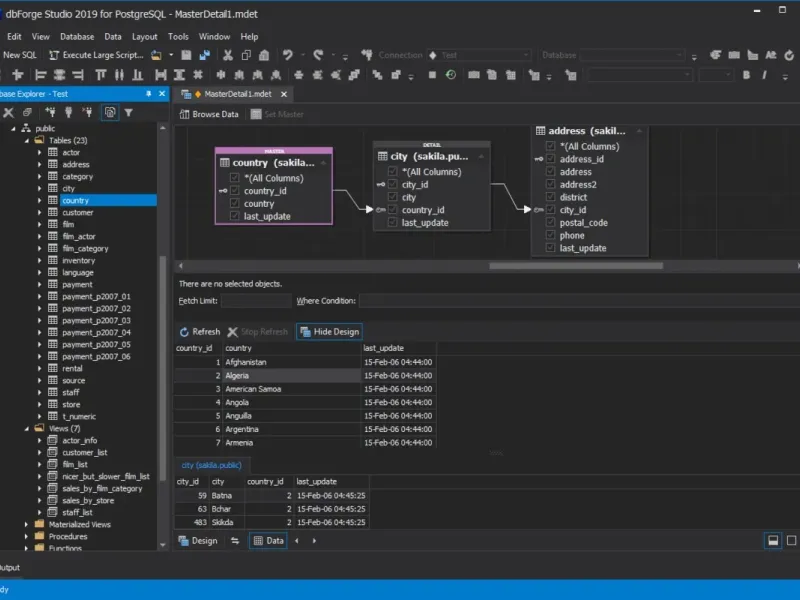The height and width of the screenshot is (600, 800).
Task: Toggle country_id checkbox in city table
Action: click(x=392, y=210)
